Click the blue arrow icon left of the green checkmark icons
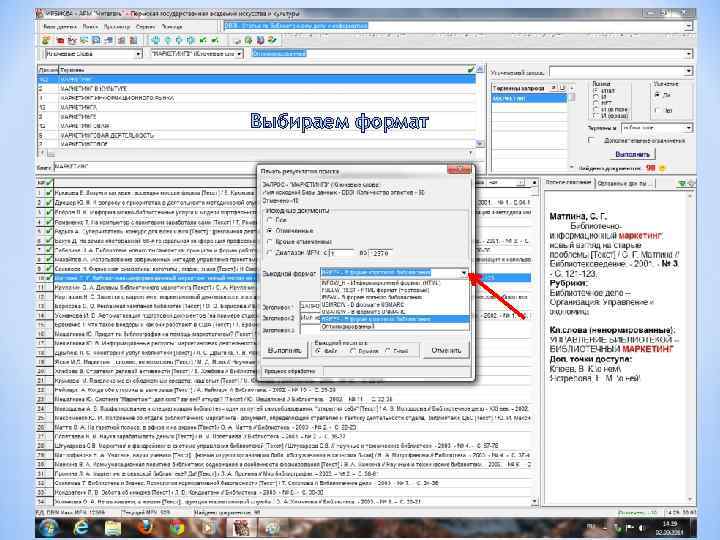720x540 pixels. [191, 40]
